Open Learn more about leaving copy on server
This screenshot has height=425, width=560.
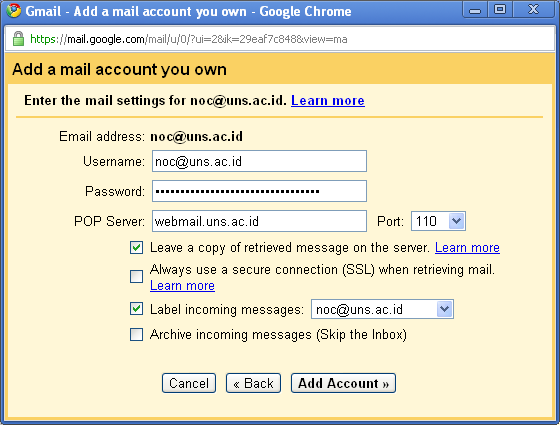click(467, 248)
